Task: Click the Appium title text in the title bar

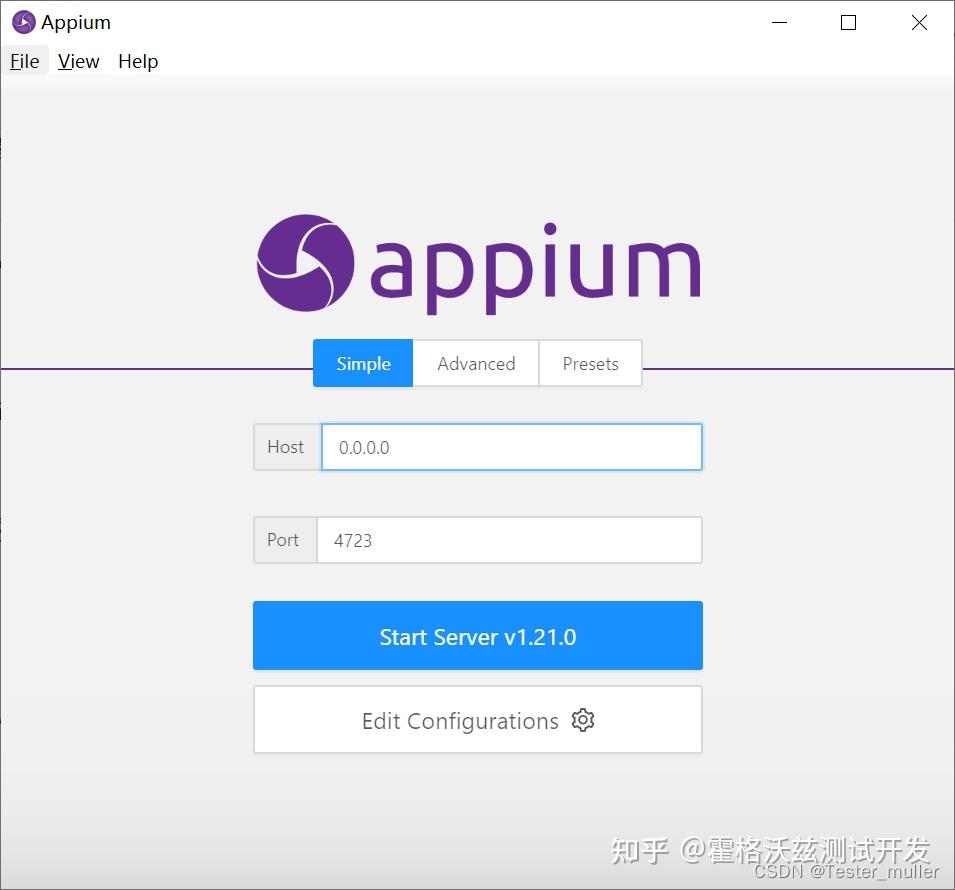Action: point(78,22)
